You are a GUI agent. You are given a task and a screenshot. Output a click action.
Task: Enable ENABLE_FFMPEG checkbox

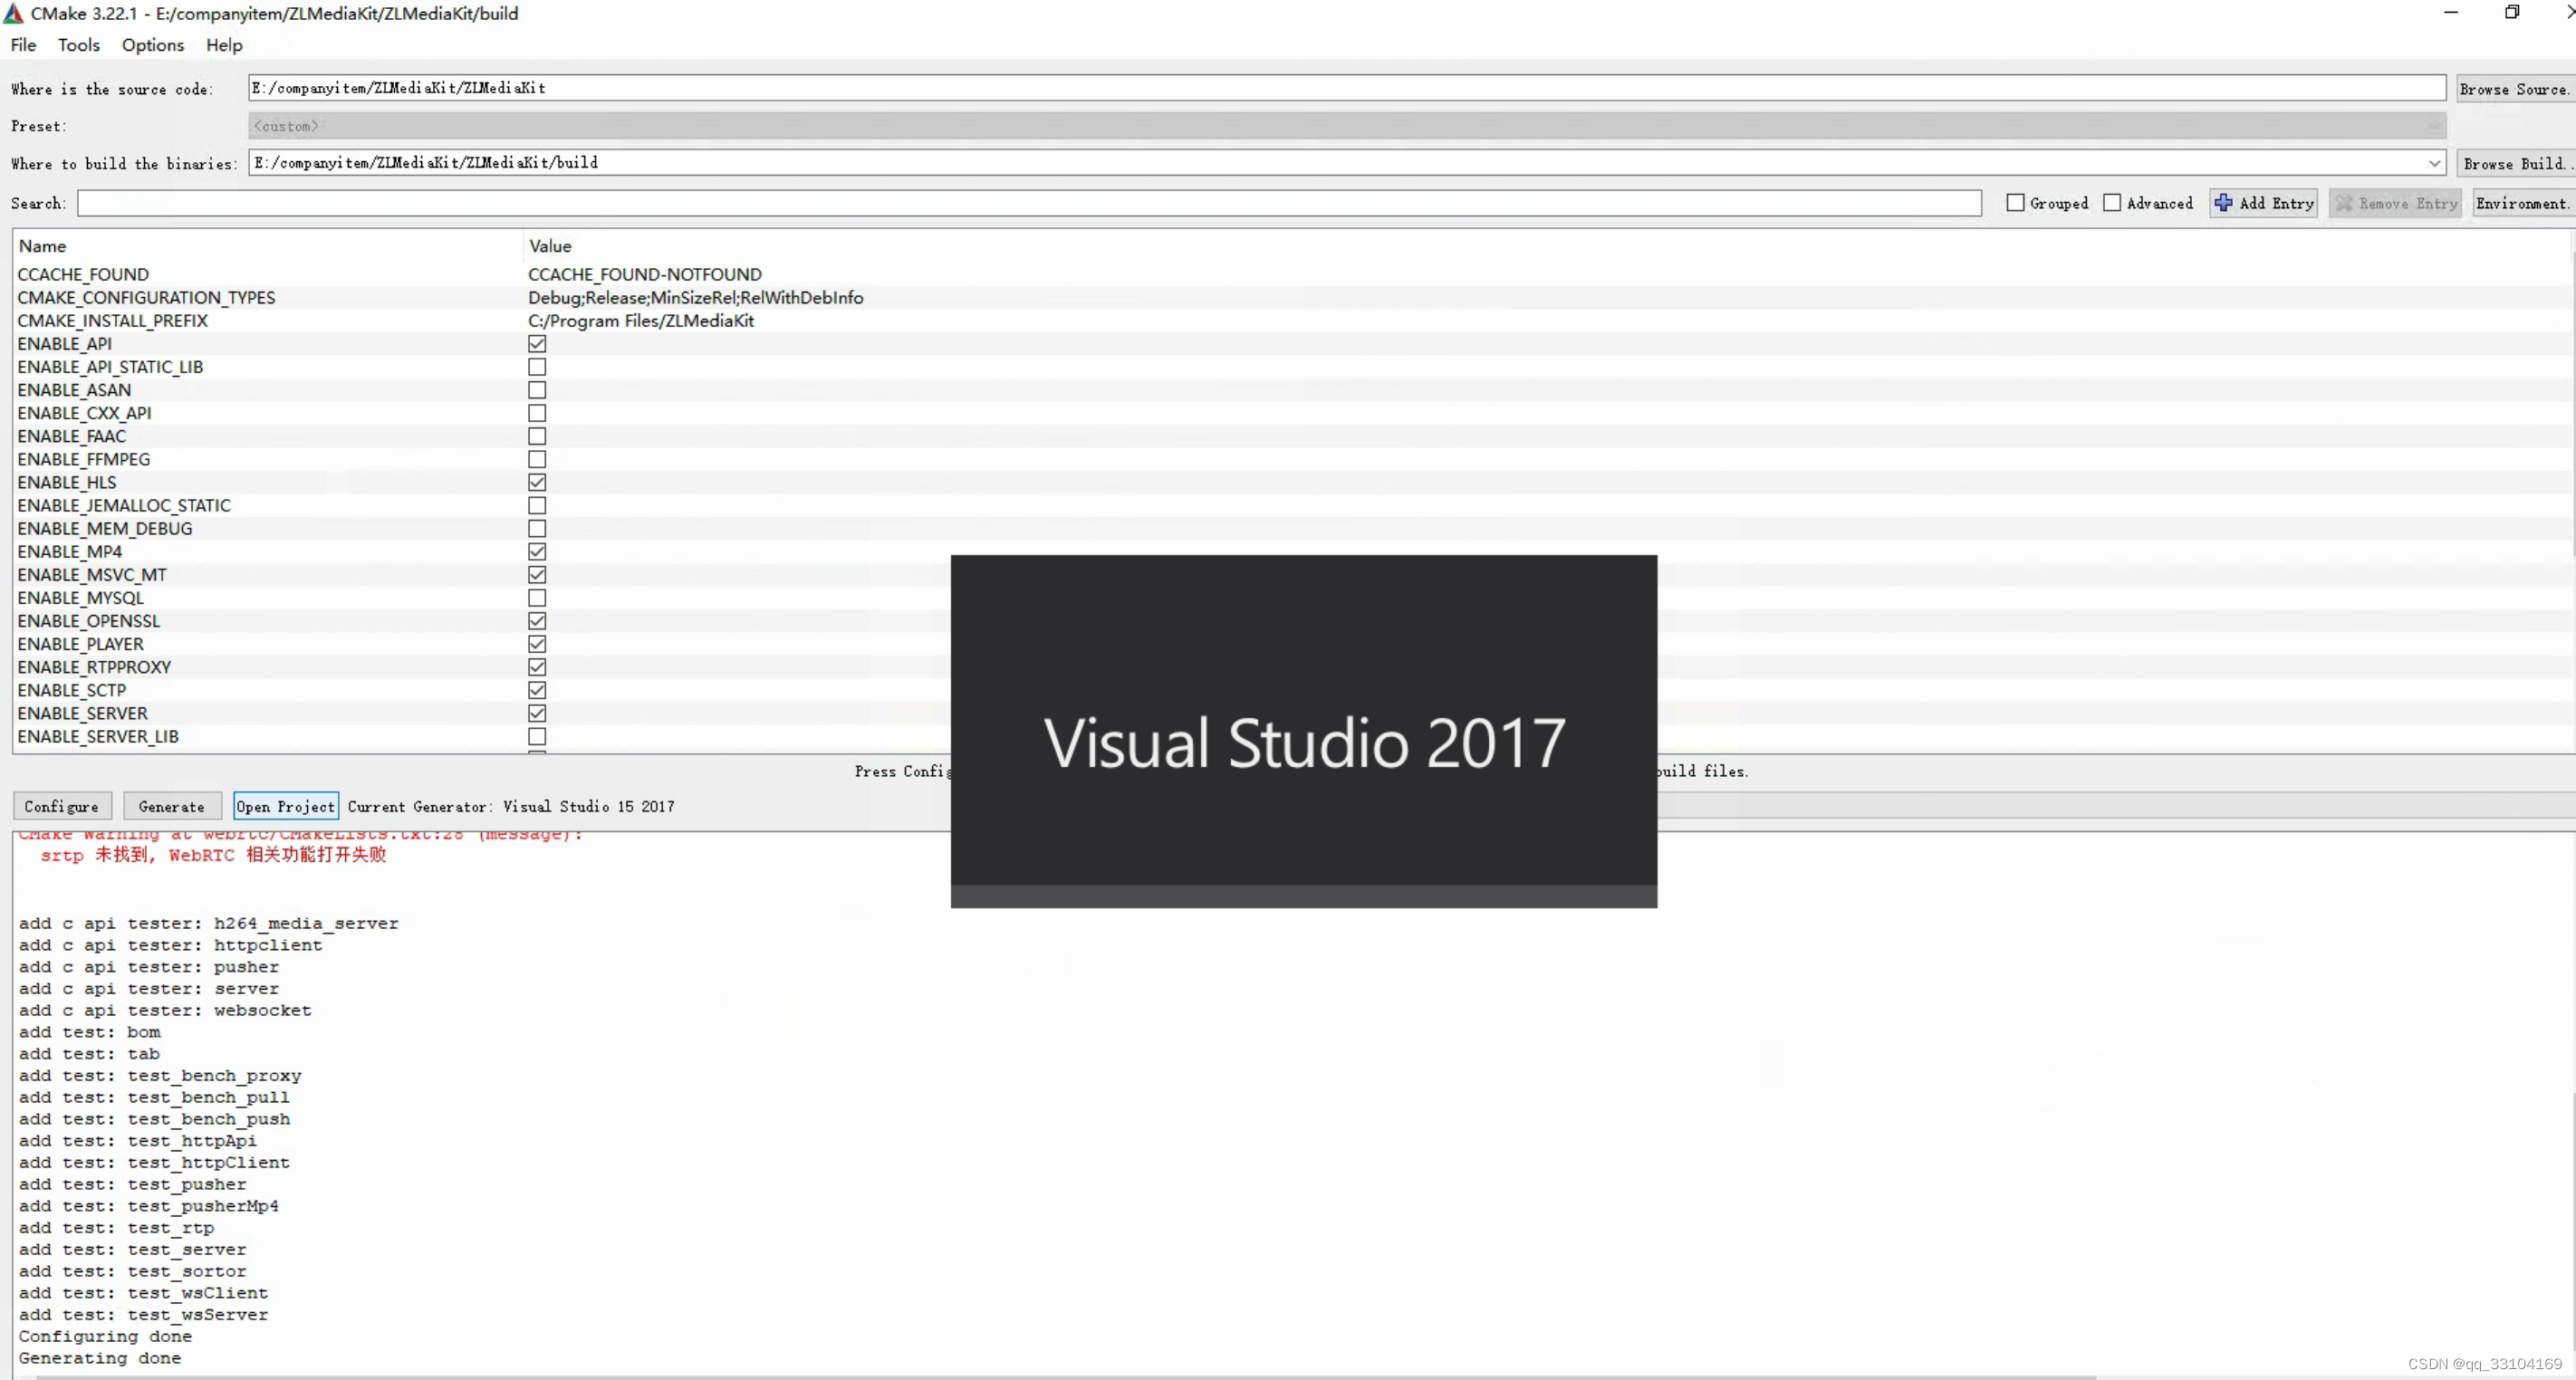click(x=536, y=458)
